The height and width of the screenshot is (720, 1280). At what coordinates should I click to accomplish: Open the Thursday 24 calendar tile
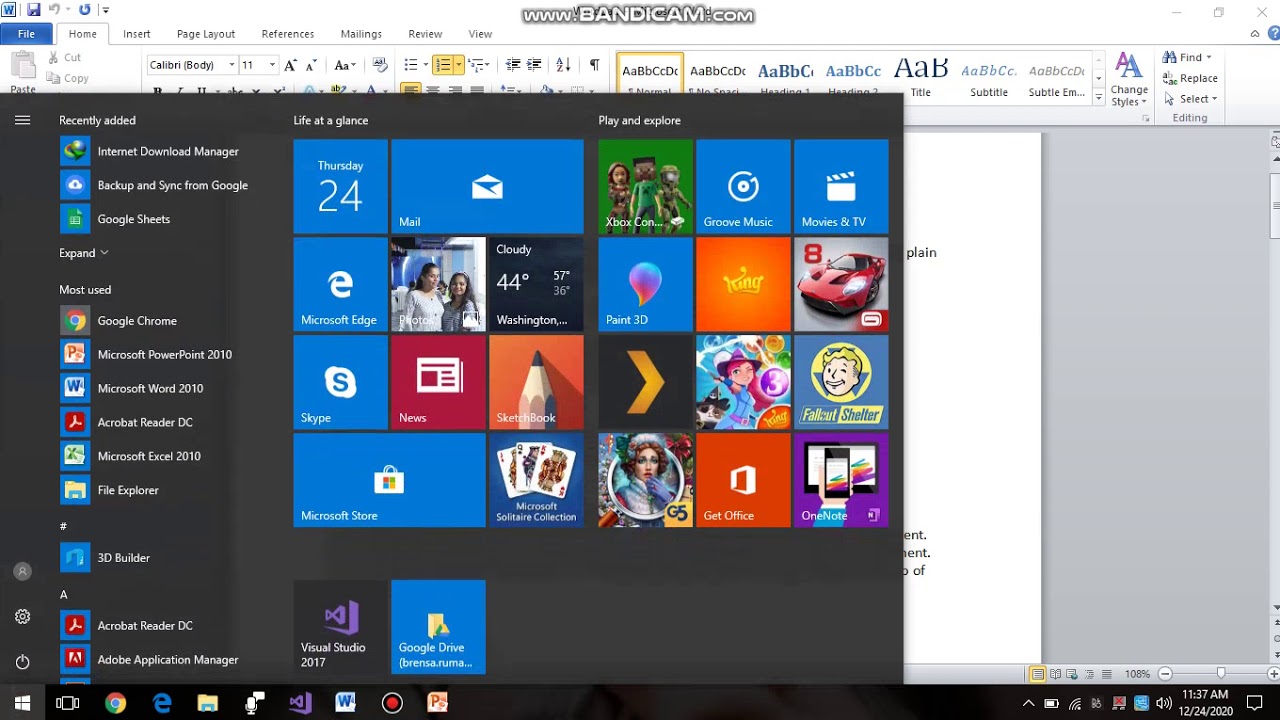(340, 186)
